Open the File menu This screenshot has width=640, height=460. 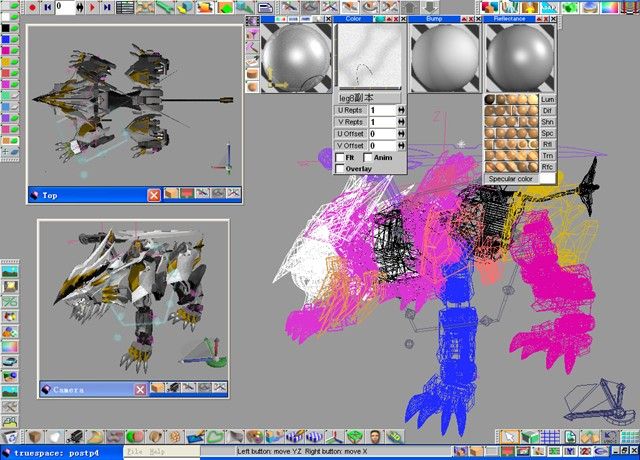(x=134, y=452)
